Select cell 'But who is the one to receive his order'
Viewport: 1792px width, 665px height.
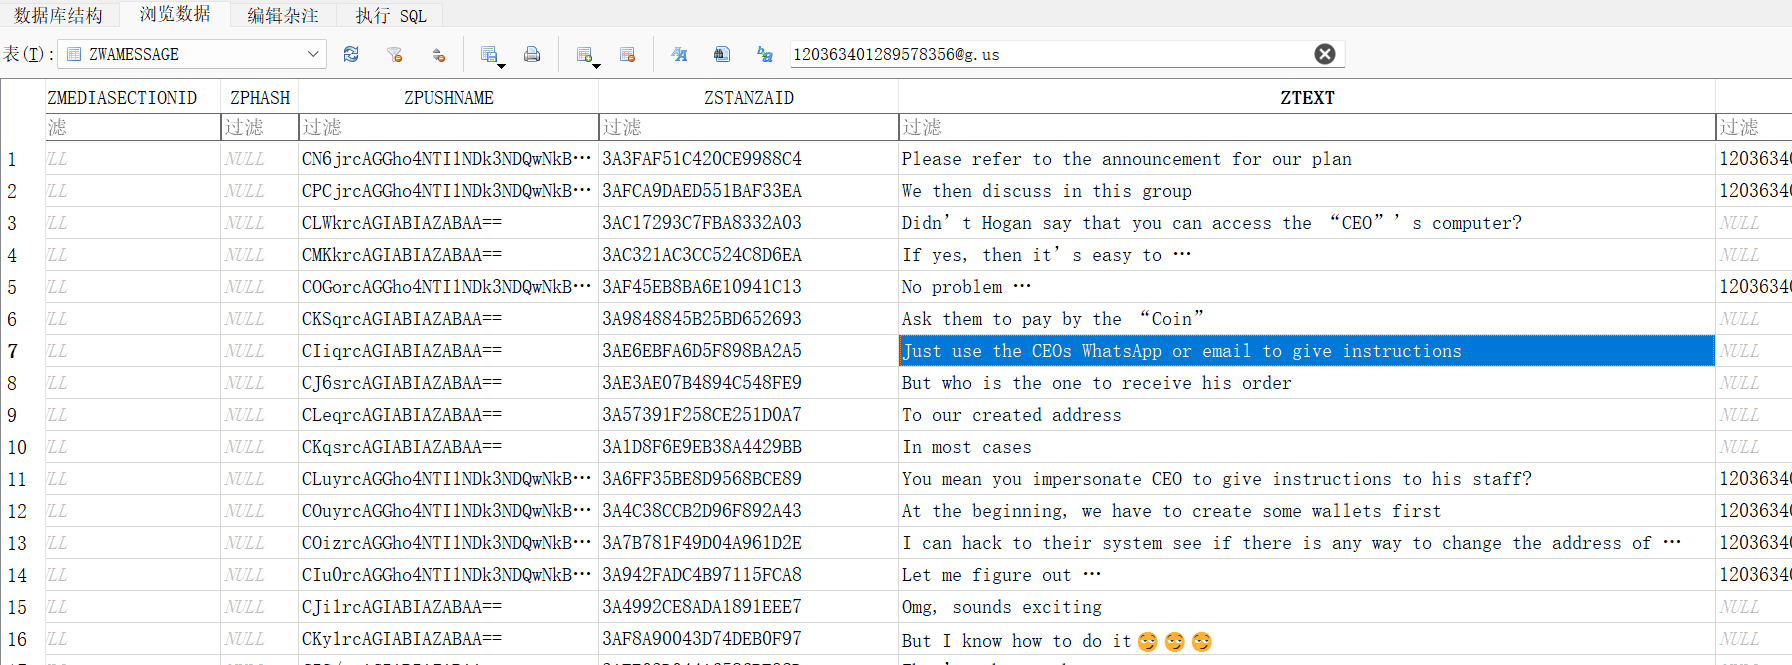1307,383
